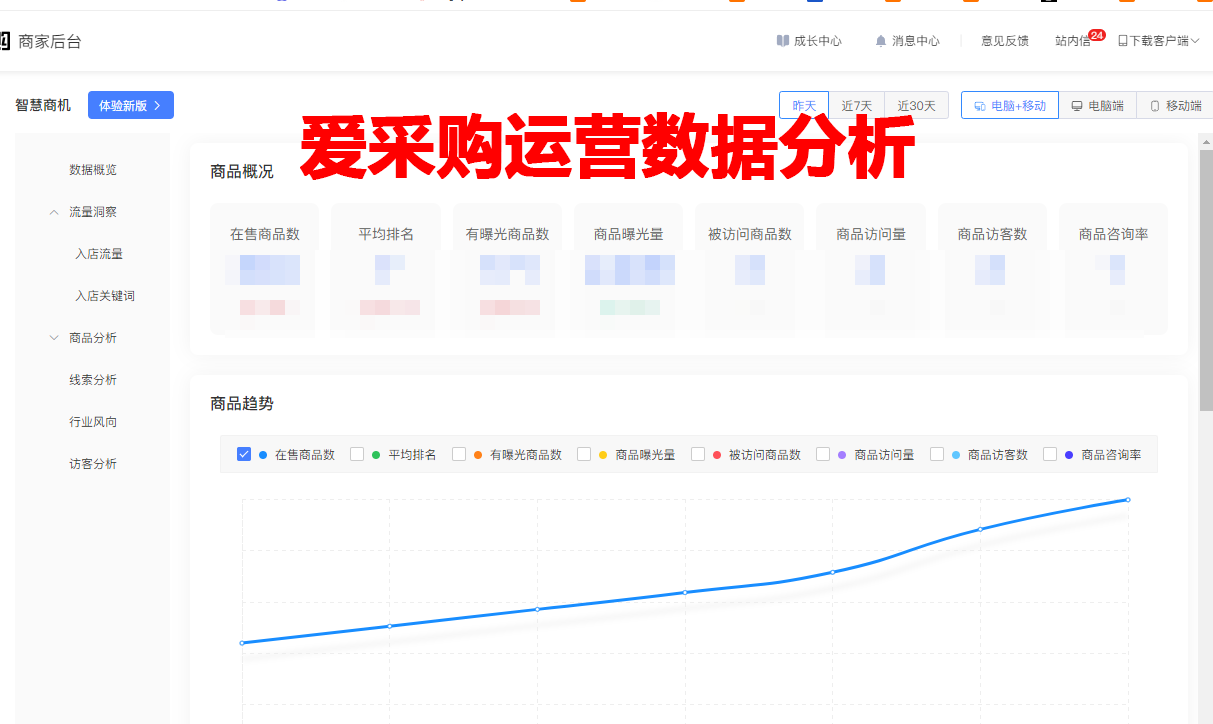Click the first data point on trend line
The width and height of the screenshot is (1213, 724).
(242, 643)
